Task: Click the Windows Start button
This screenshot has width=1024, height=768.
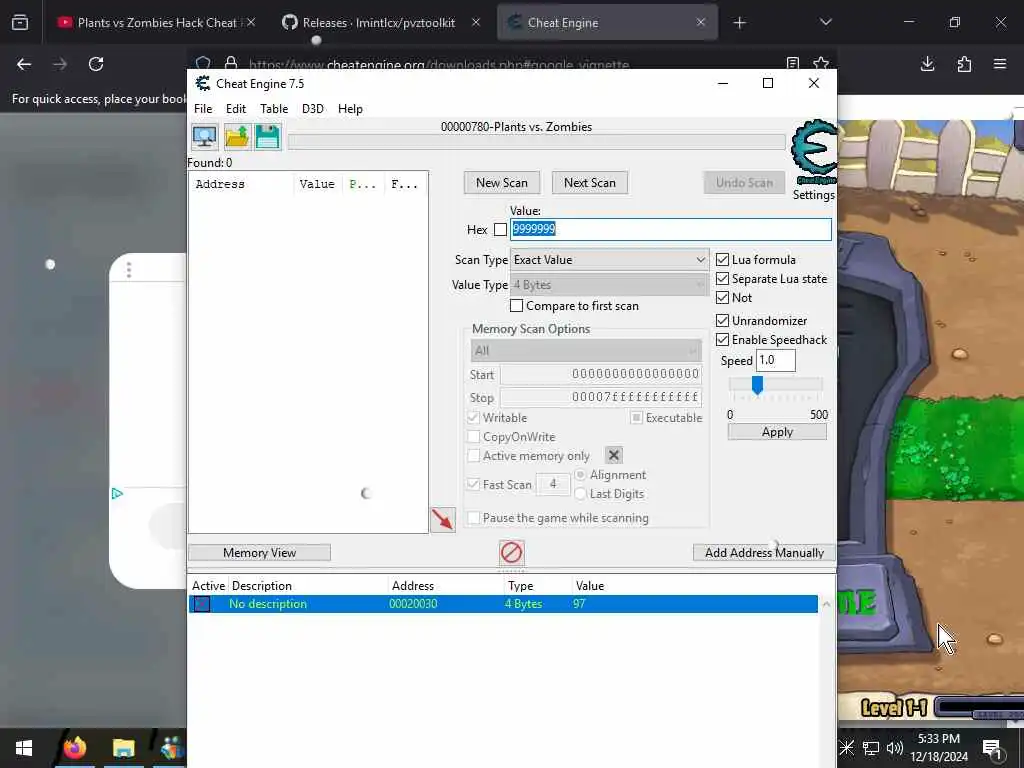Action: [24, 748]
